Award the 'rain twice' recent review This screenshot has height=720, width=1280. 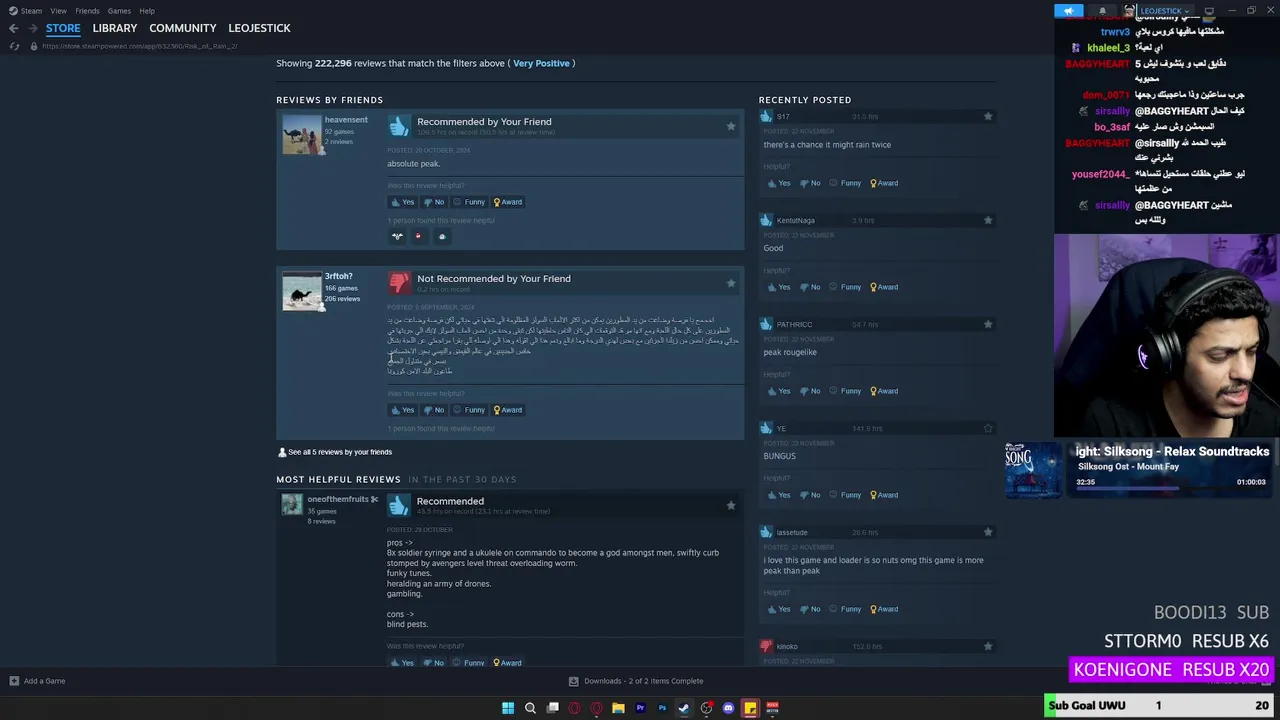pyautogui.click(x=884, y=183)
